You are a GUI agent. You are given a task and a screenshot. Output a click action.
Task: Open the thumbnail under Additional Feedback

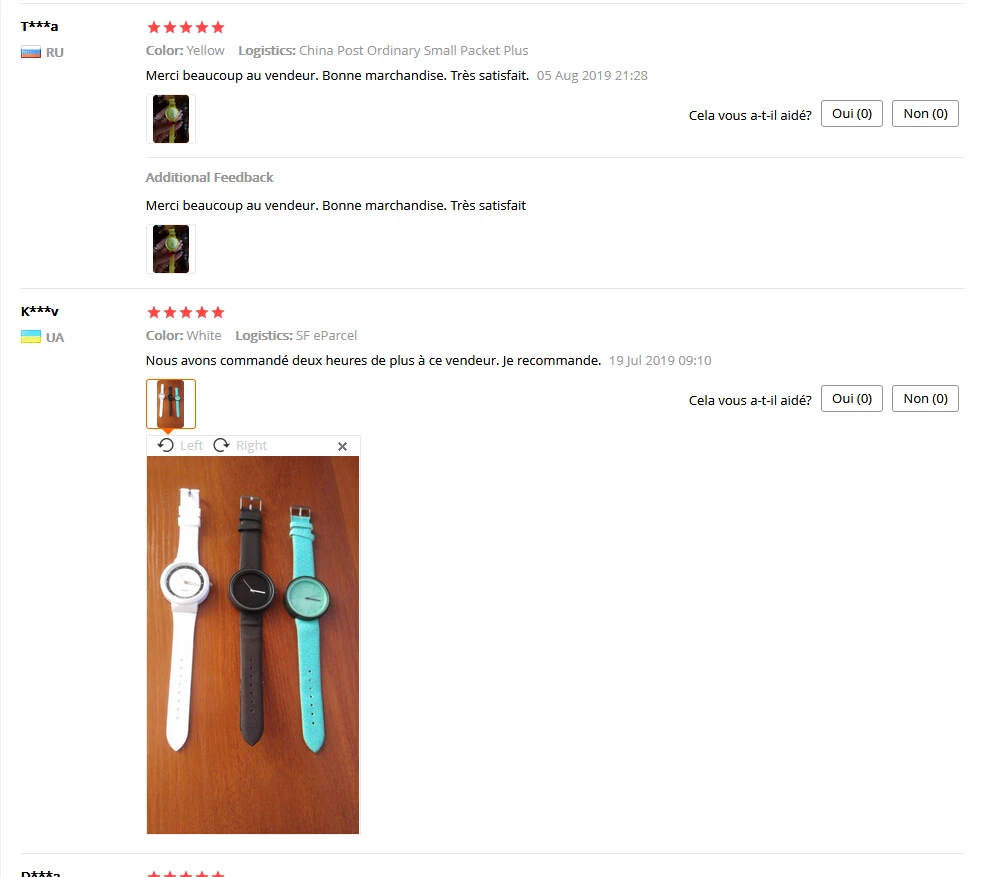(x=171, y=249)
